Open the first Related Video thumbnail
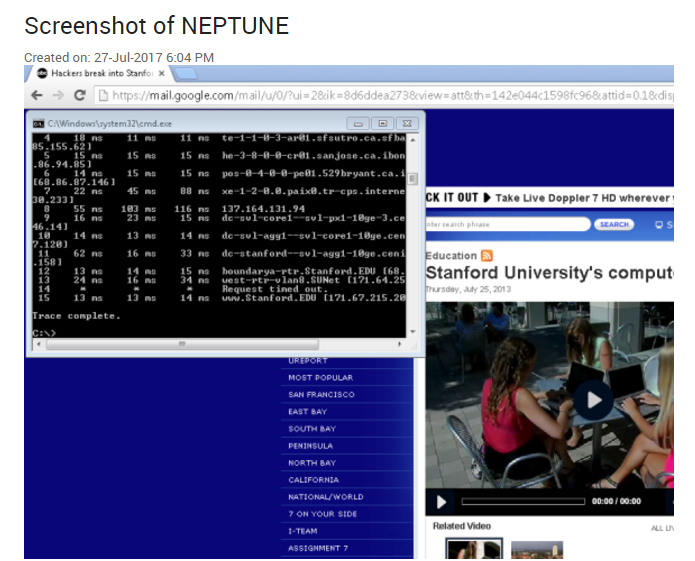 click(474, 550)
